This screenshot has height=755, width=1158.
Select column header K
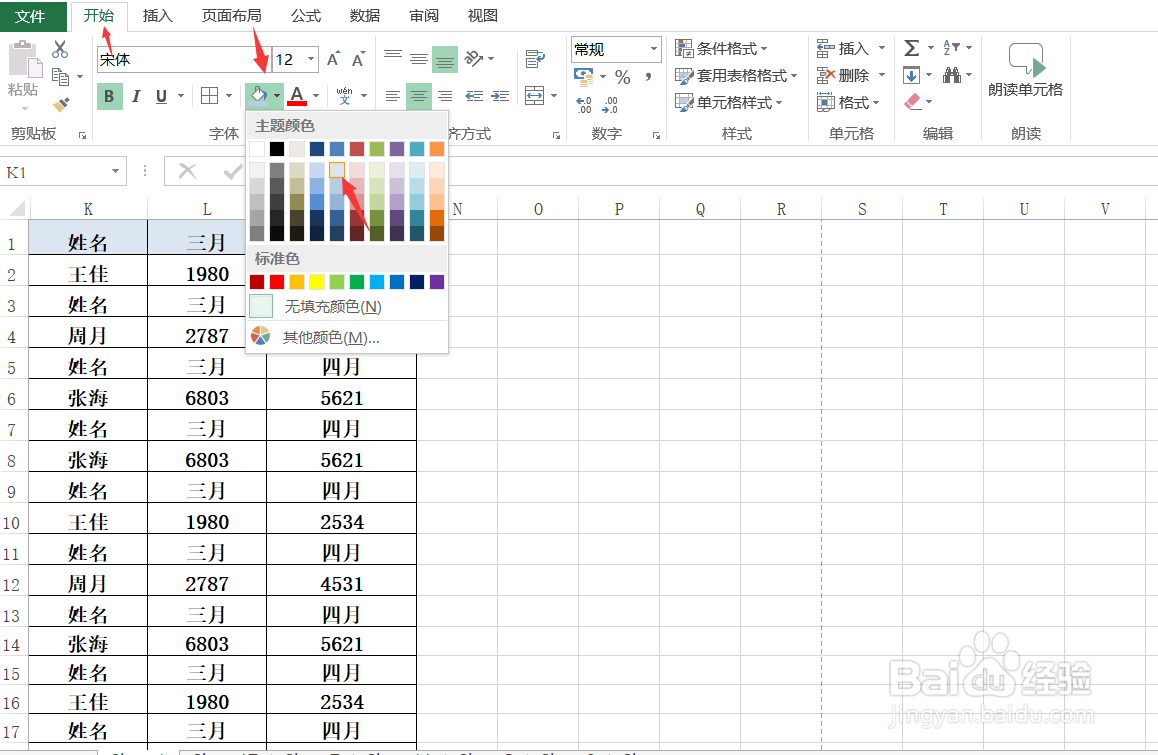point(88,209)
